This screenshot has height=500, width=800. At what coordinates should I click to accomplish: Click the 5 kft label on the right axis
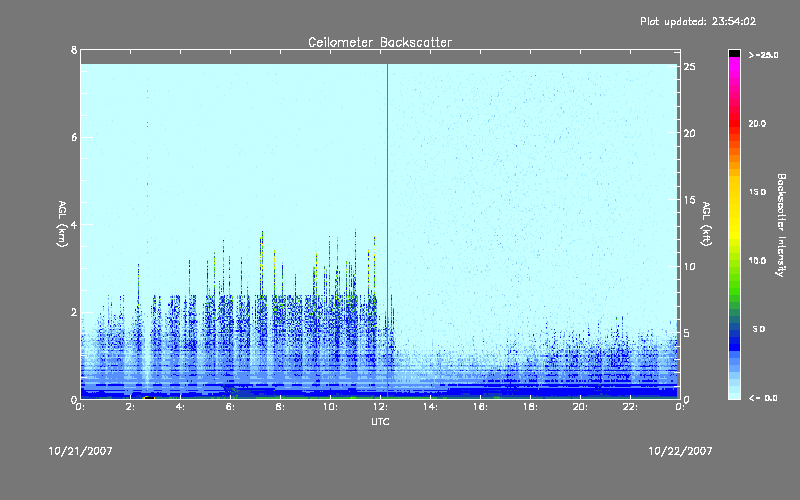coord(687,333)
